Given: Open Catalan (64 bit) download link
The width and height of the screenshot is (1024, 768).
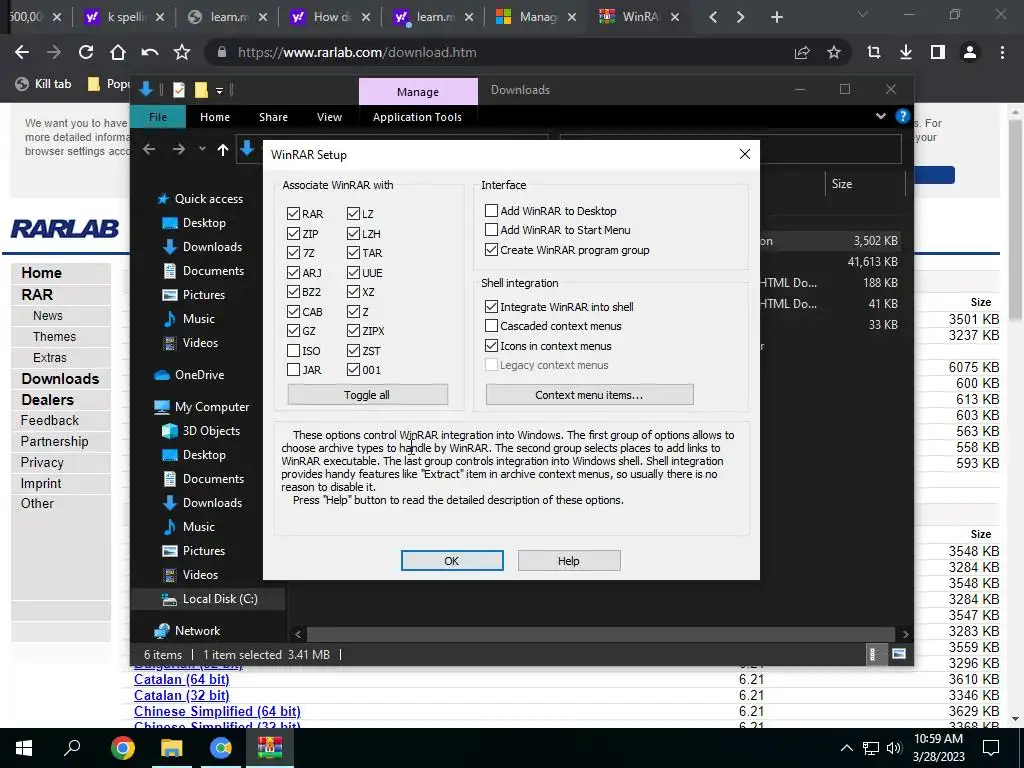Looking at the screenshot, I should 182,679.
